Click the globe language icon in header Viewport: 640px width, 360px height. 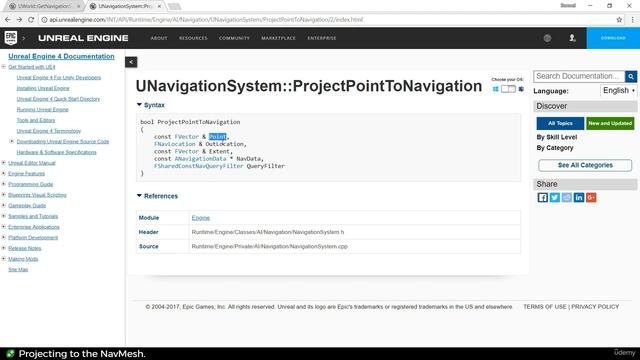point(547,38)
